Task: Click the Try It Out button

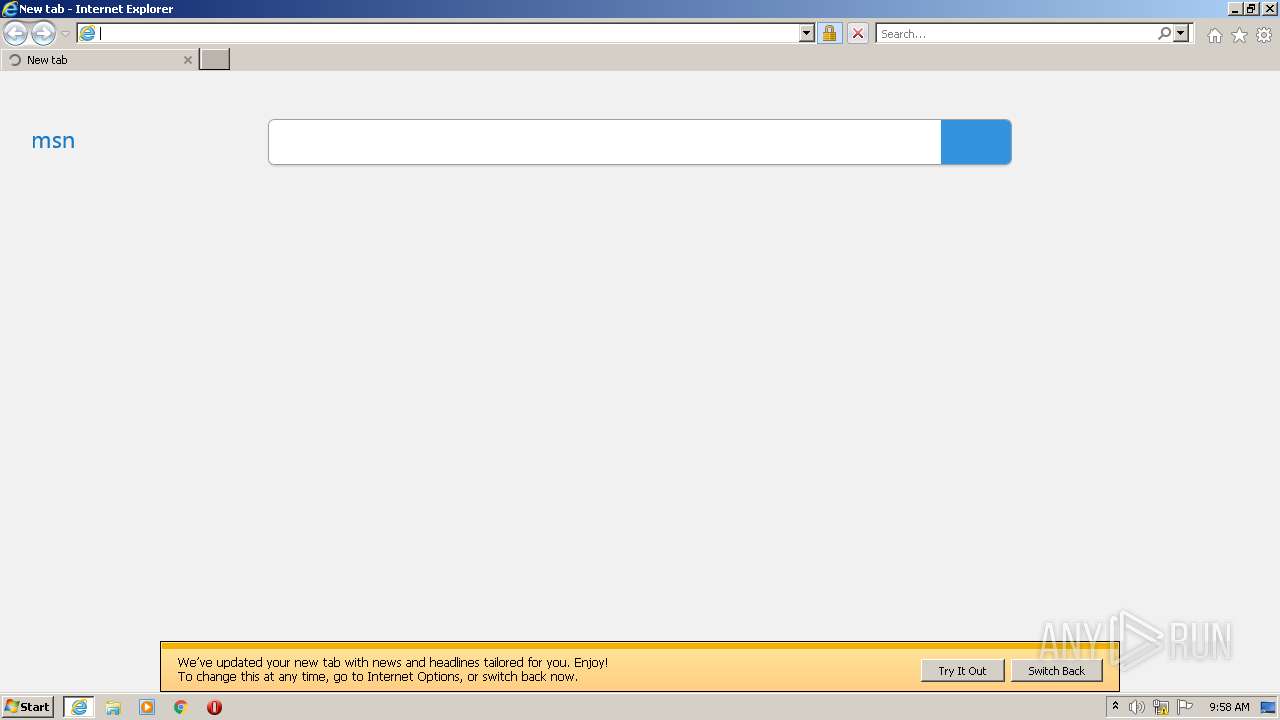Action: click(x=962, y=671)
